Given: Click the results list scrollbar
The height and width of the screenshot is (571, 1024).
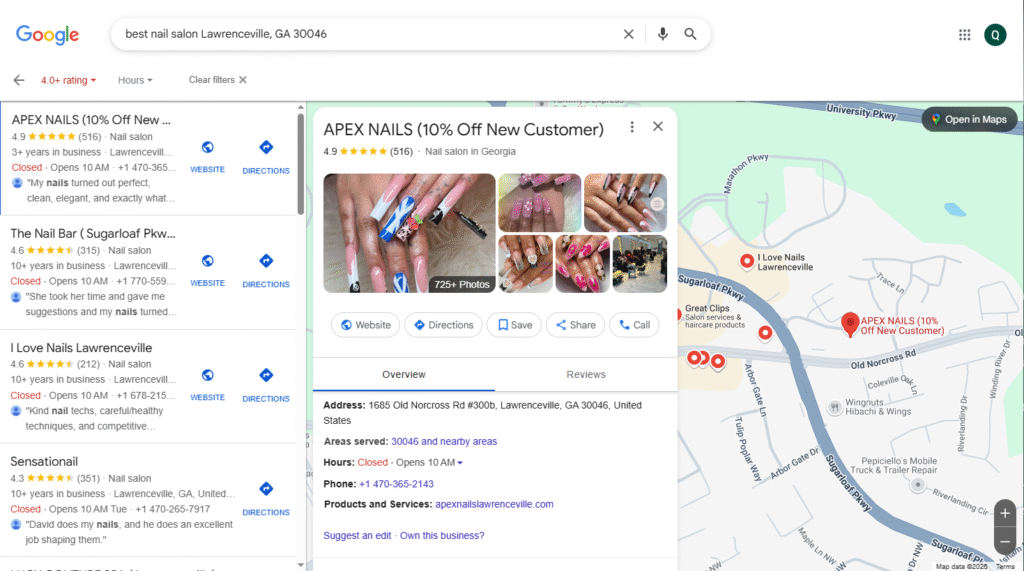Looking at the screenshot, I should pyautogui.click(x=300, y=164).
